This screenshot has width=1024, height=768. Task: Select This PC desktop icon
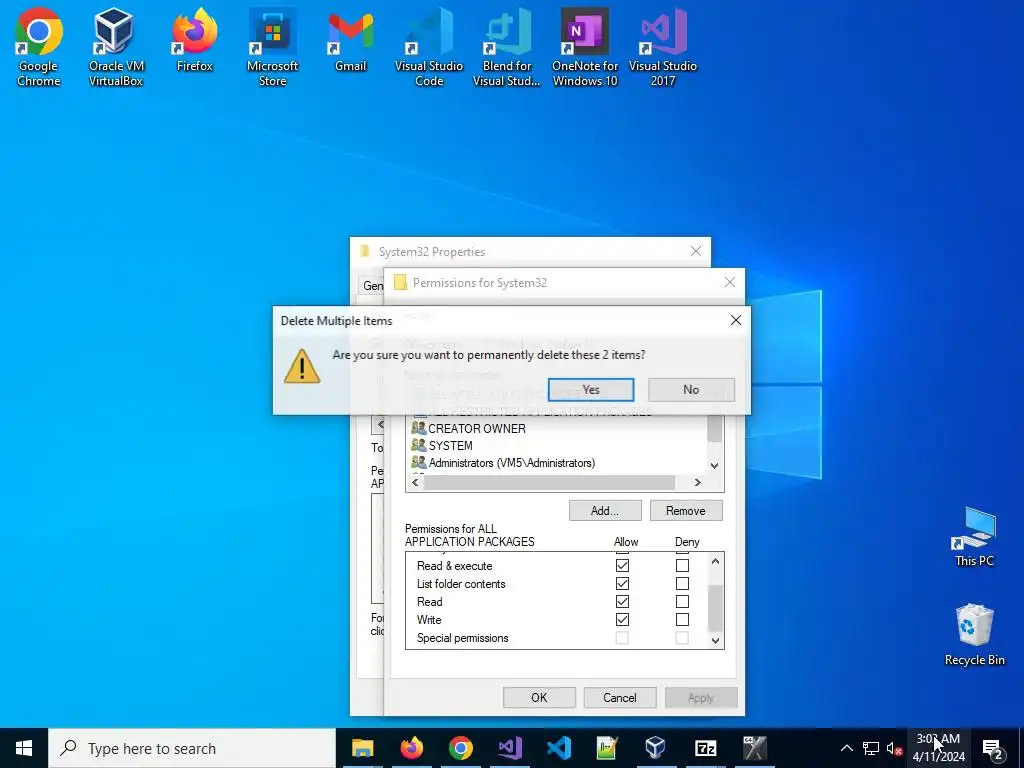[x=974, y=537]
